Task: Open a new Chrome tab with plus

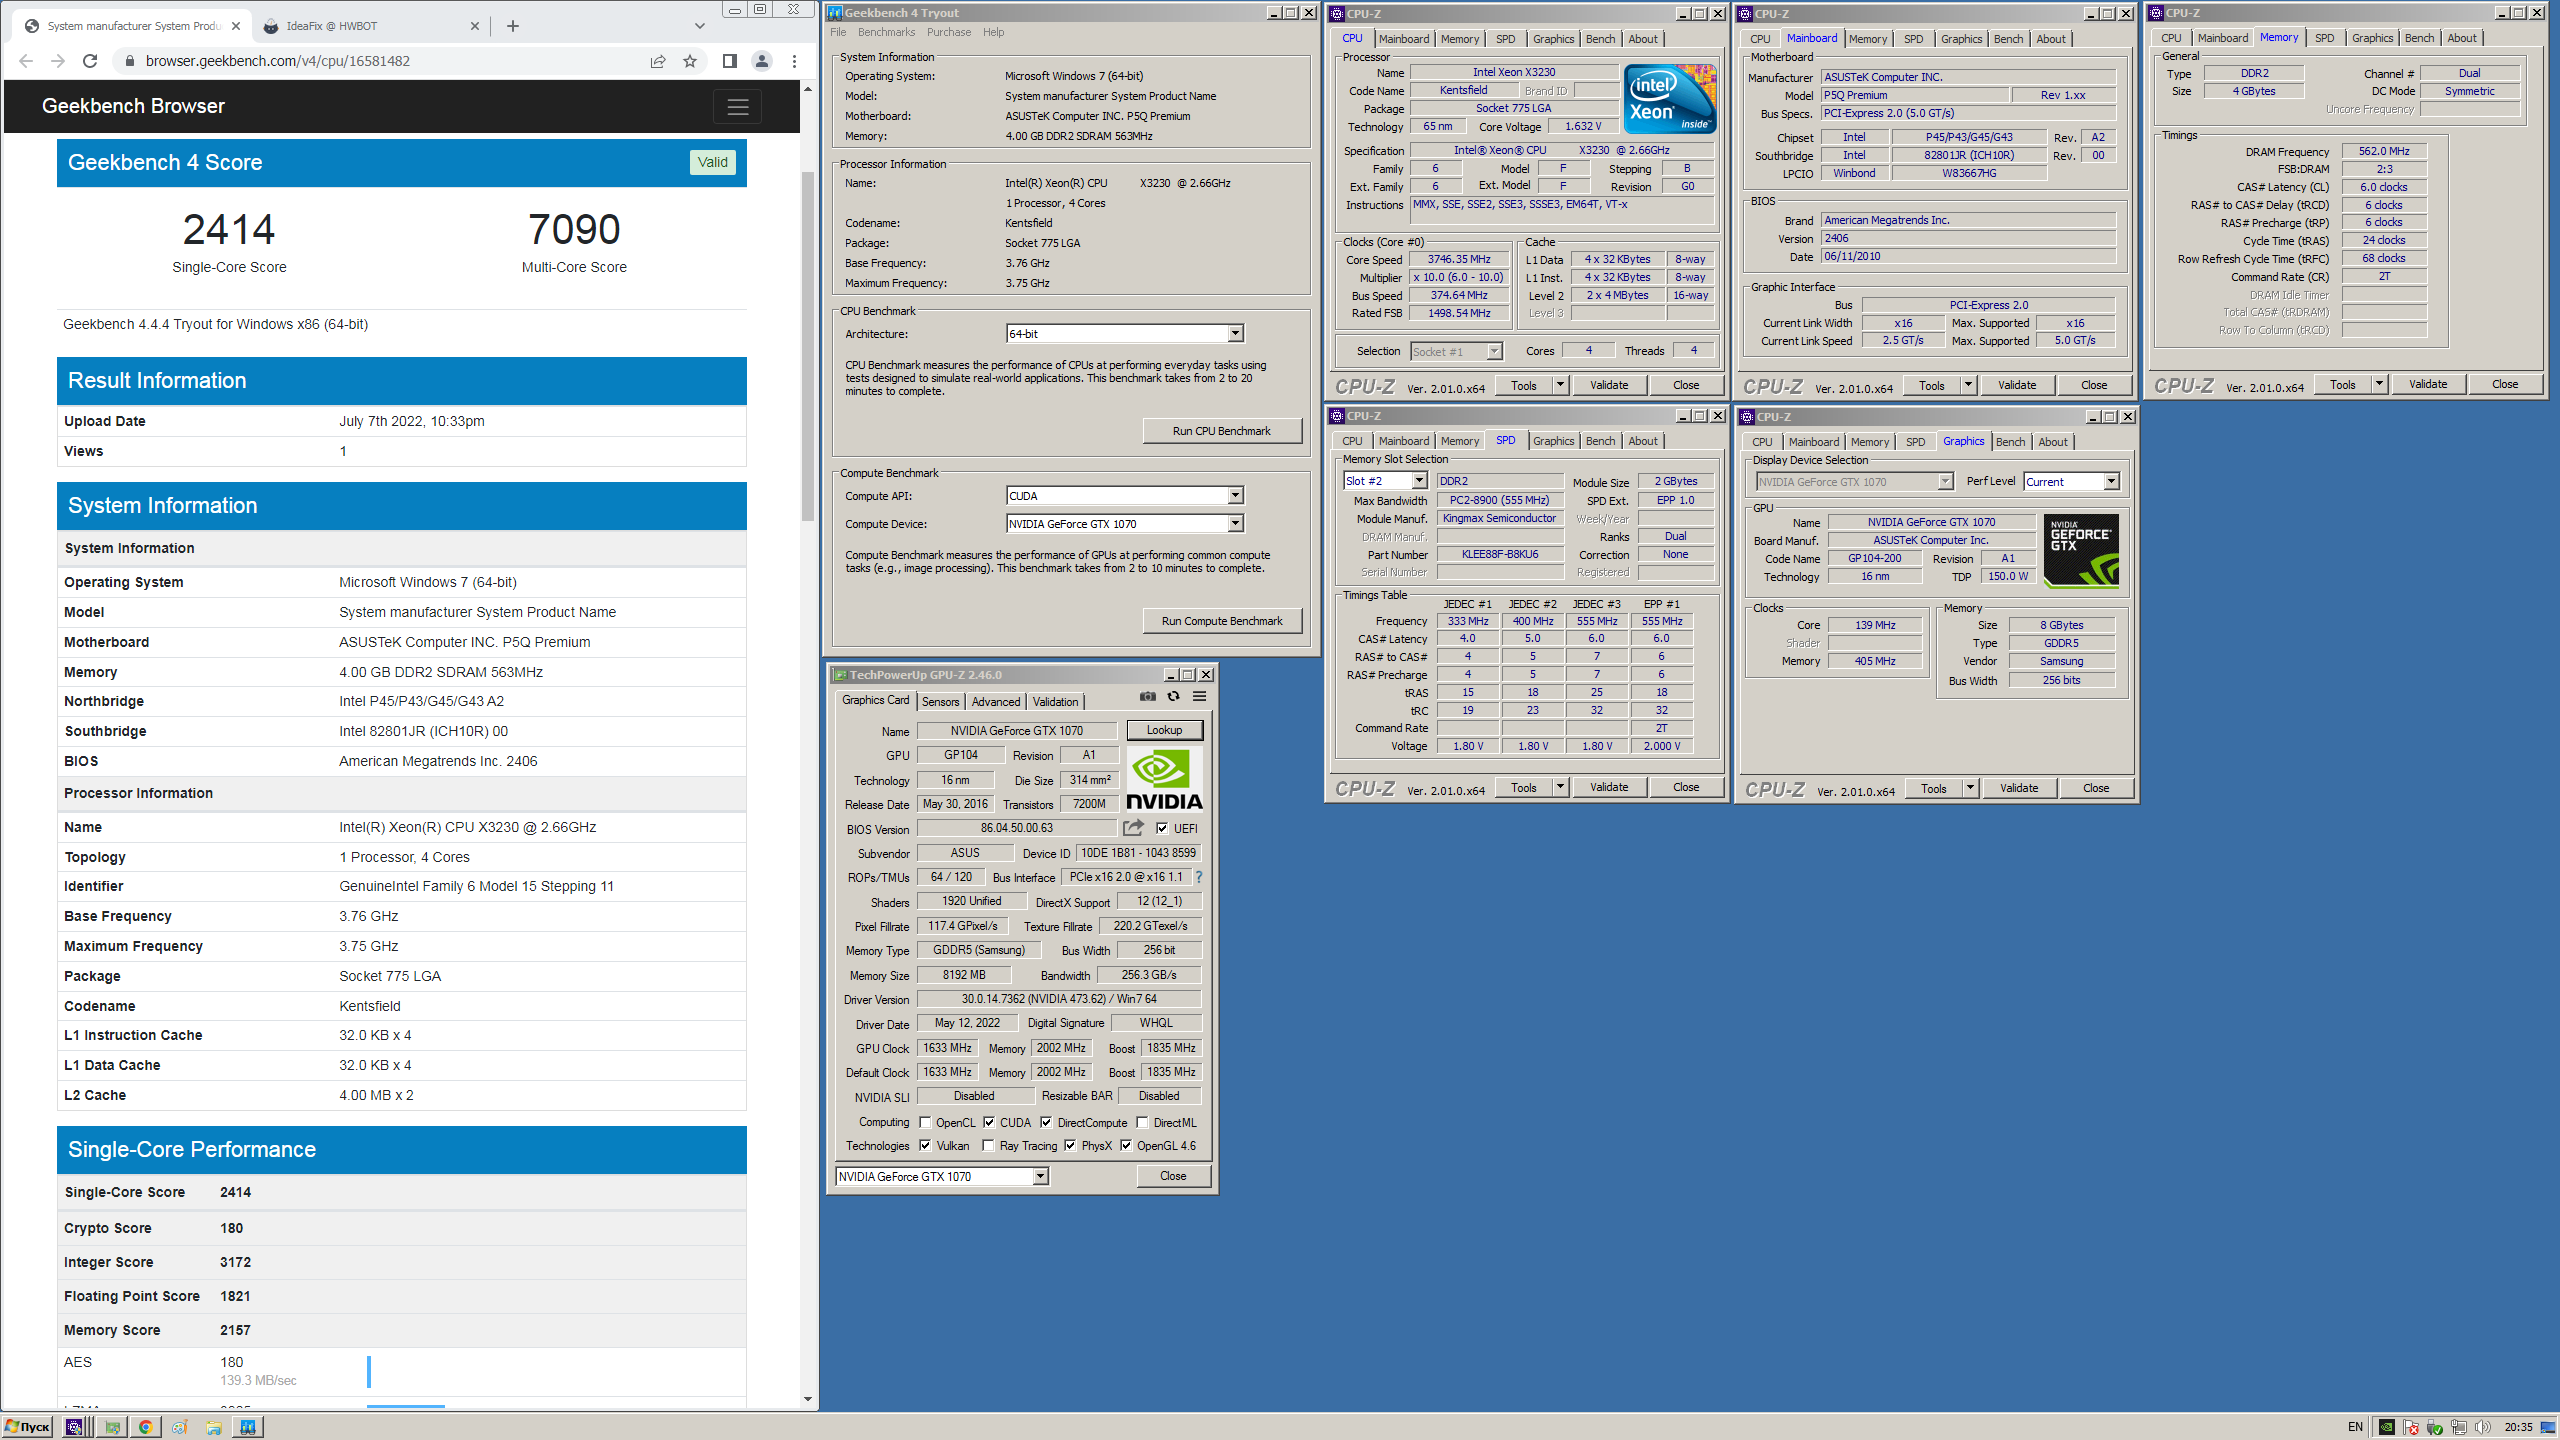Action: click(513, 26)
